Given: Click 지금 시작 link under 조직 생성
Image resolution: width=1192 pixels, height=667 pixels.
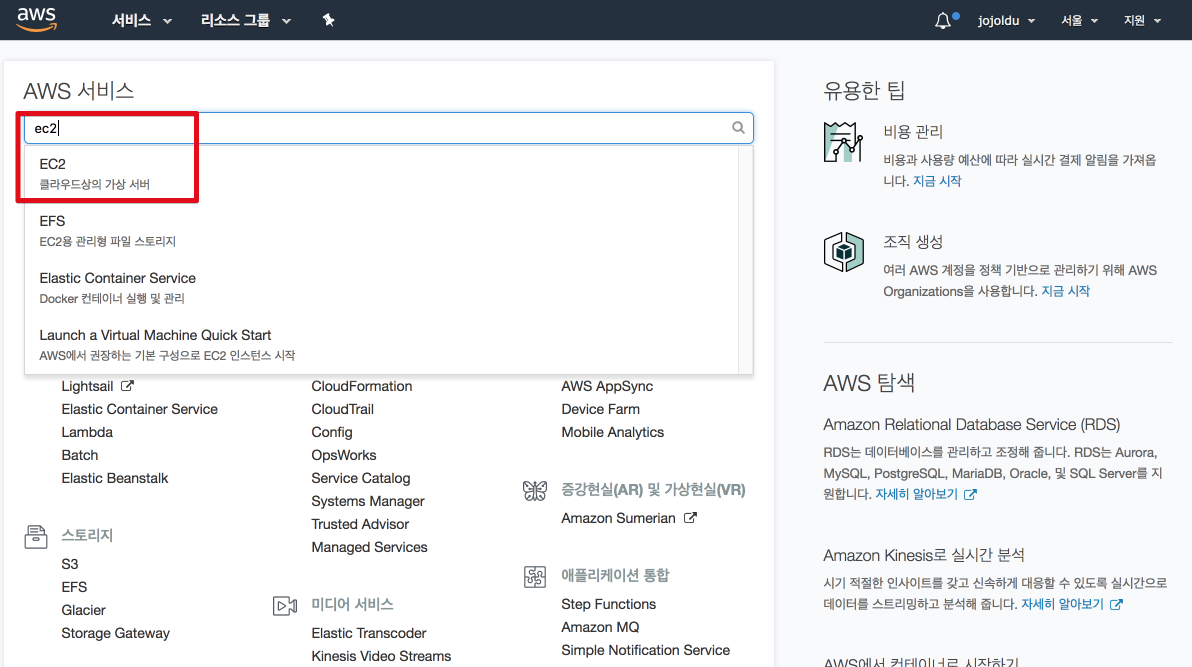Looking at the screenshot, I should pos(1065,291).
